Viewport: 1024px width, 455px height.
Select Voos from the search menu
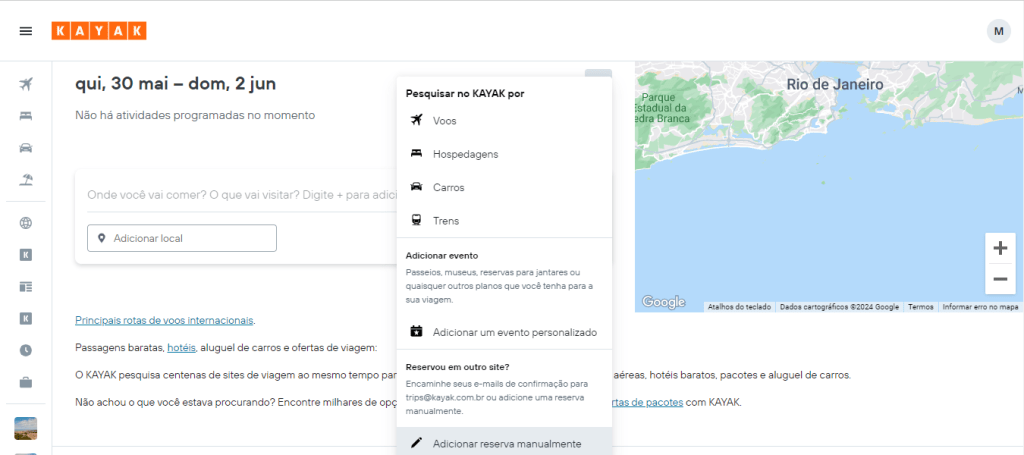tap(504, 121)
